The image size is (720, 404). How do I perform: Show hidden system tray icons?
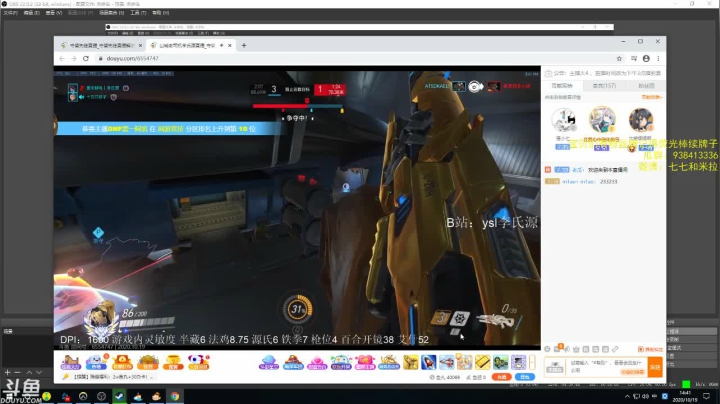click(x=627, y=396)
